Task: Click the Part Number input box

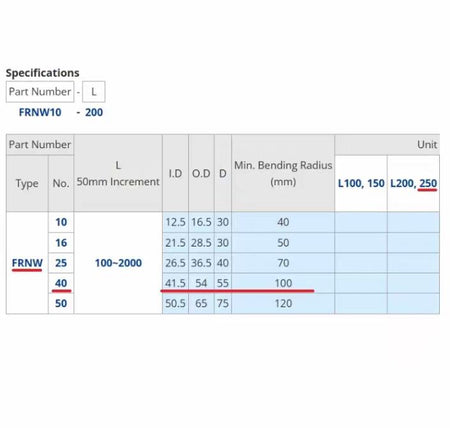Action: [40, 92]
